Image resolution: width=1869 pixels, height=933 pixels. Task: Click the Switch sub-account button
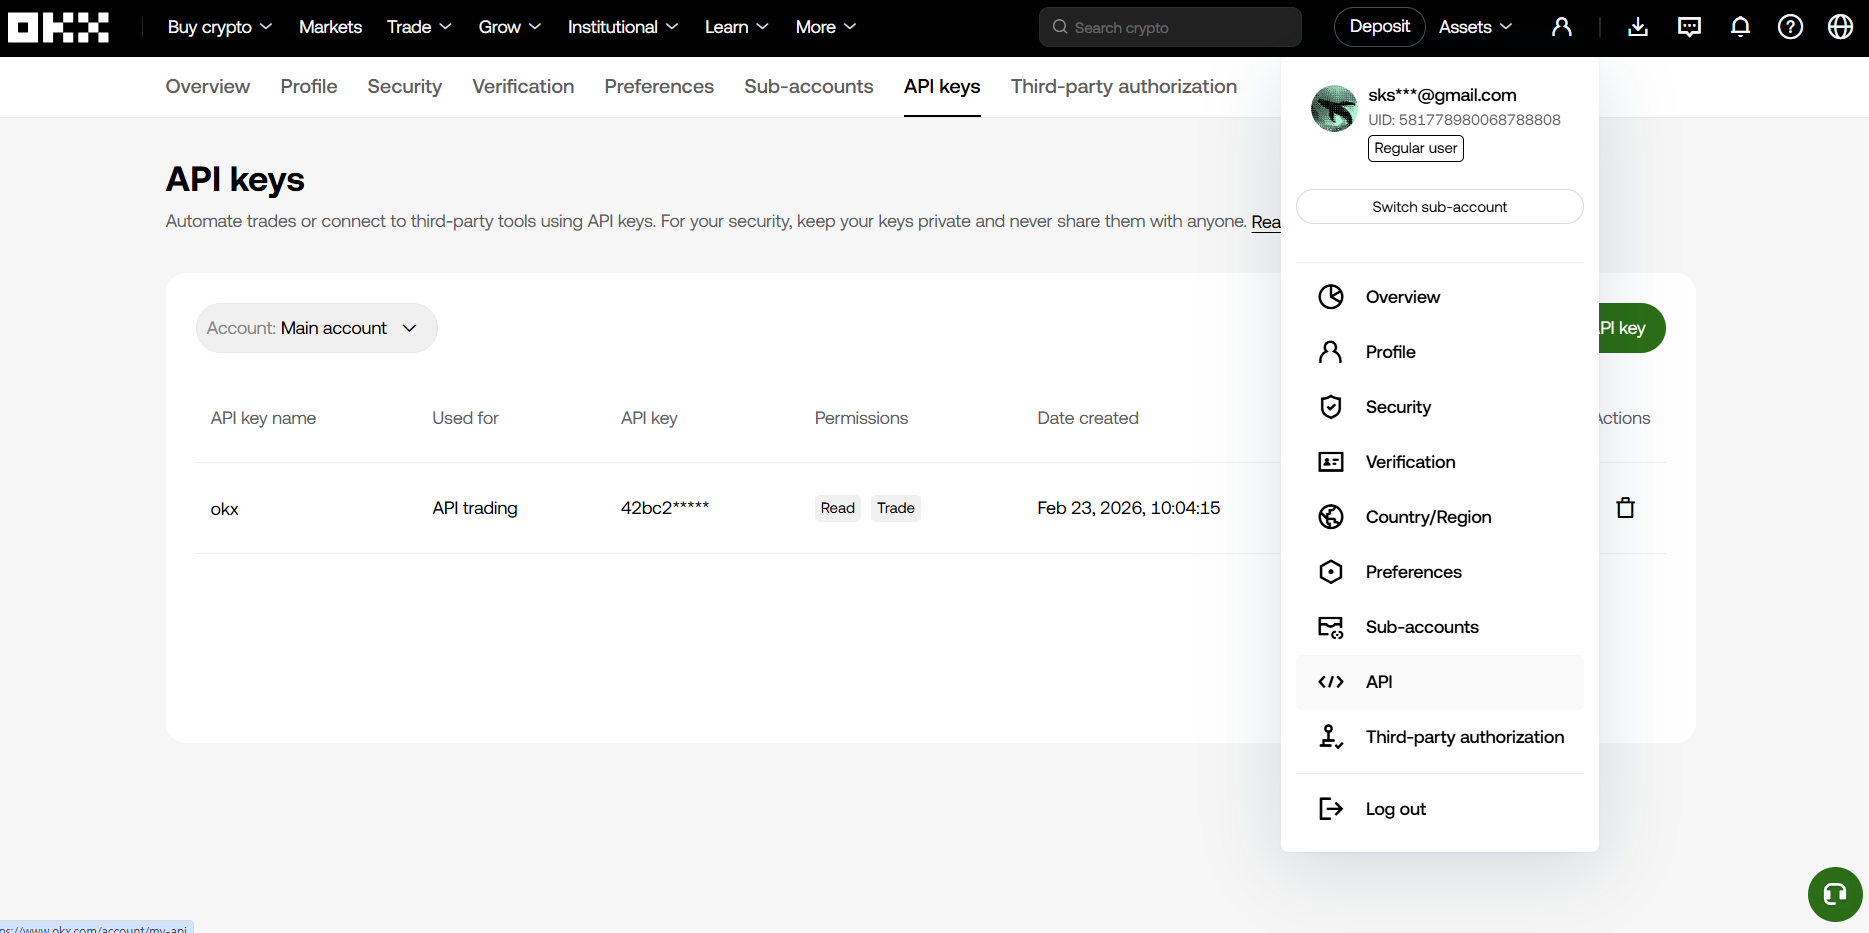[1439, 207]
